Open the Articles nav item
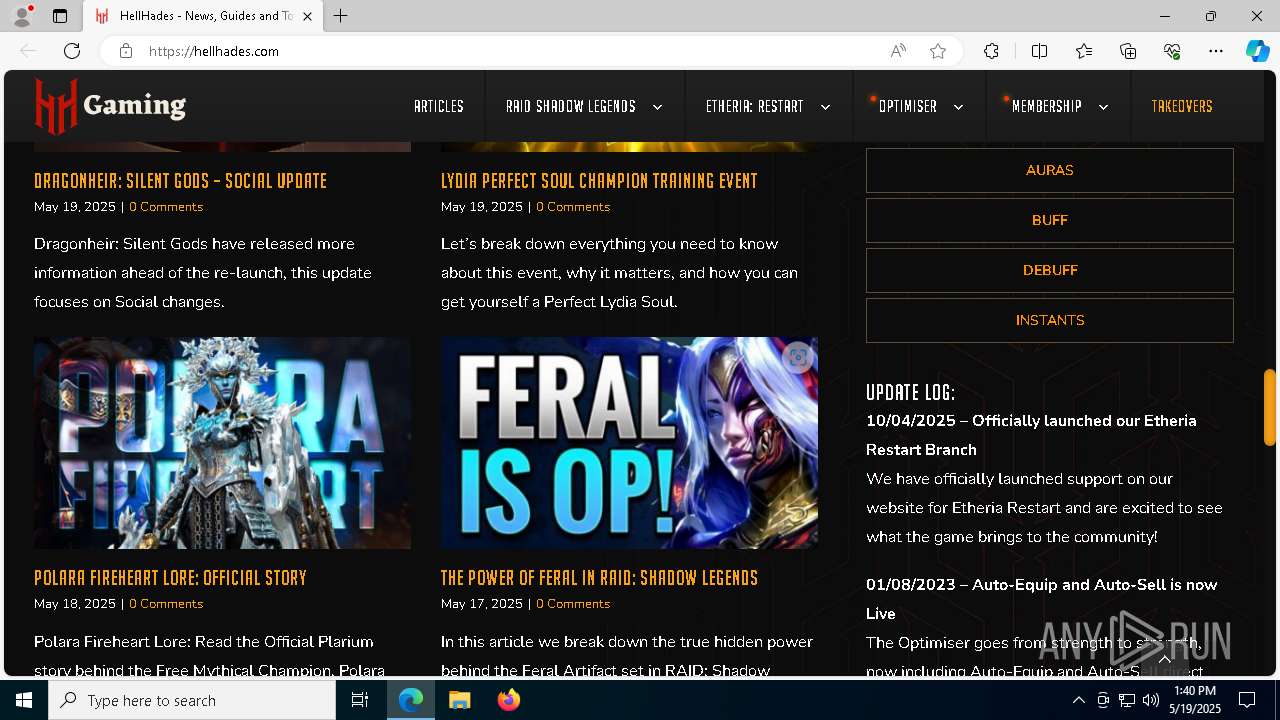 pos(439,106)
